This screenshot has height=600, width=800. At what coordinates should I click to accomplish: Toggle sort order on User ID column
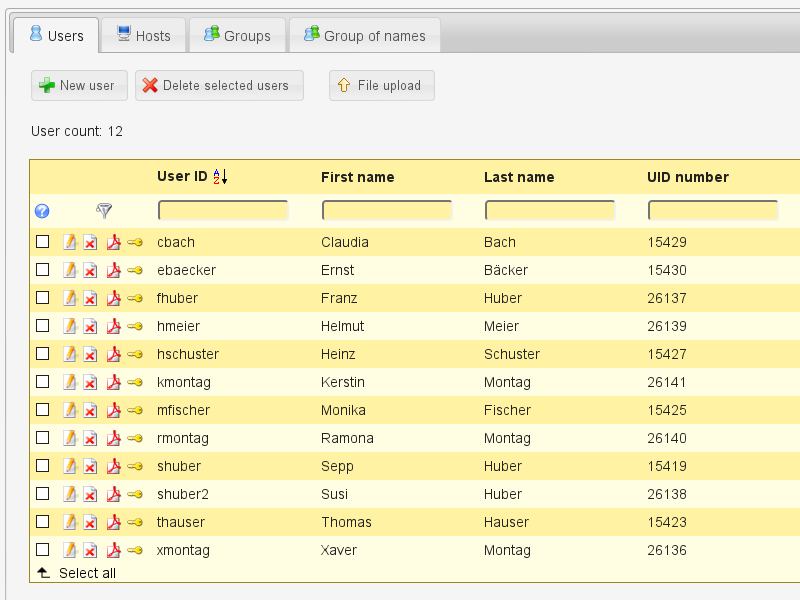221,177
